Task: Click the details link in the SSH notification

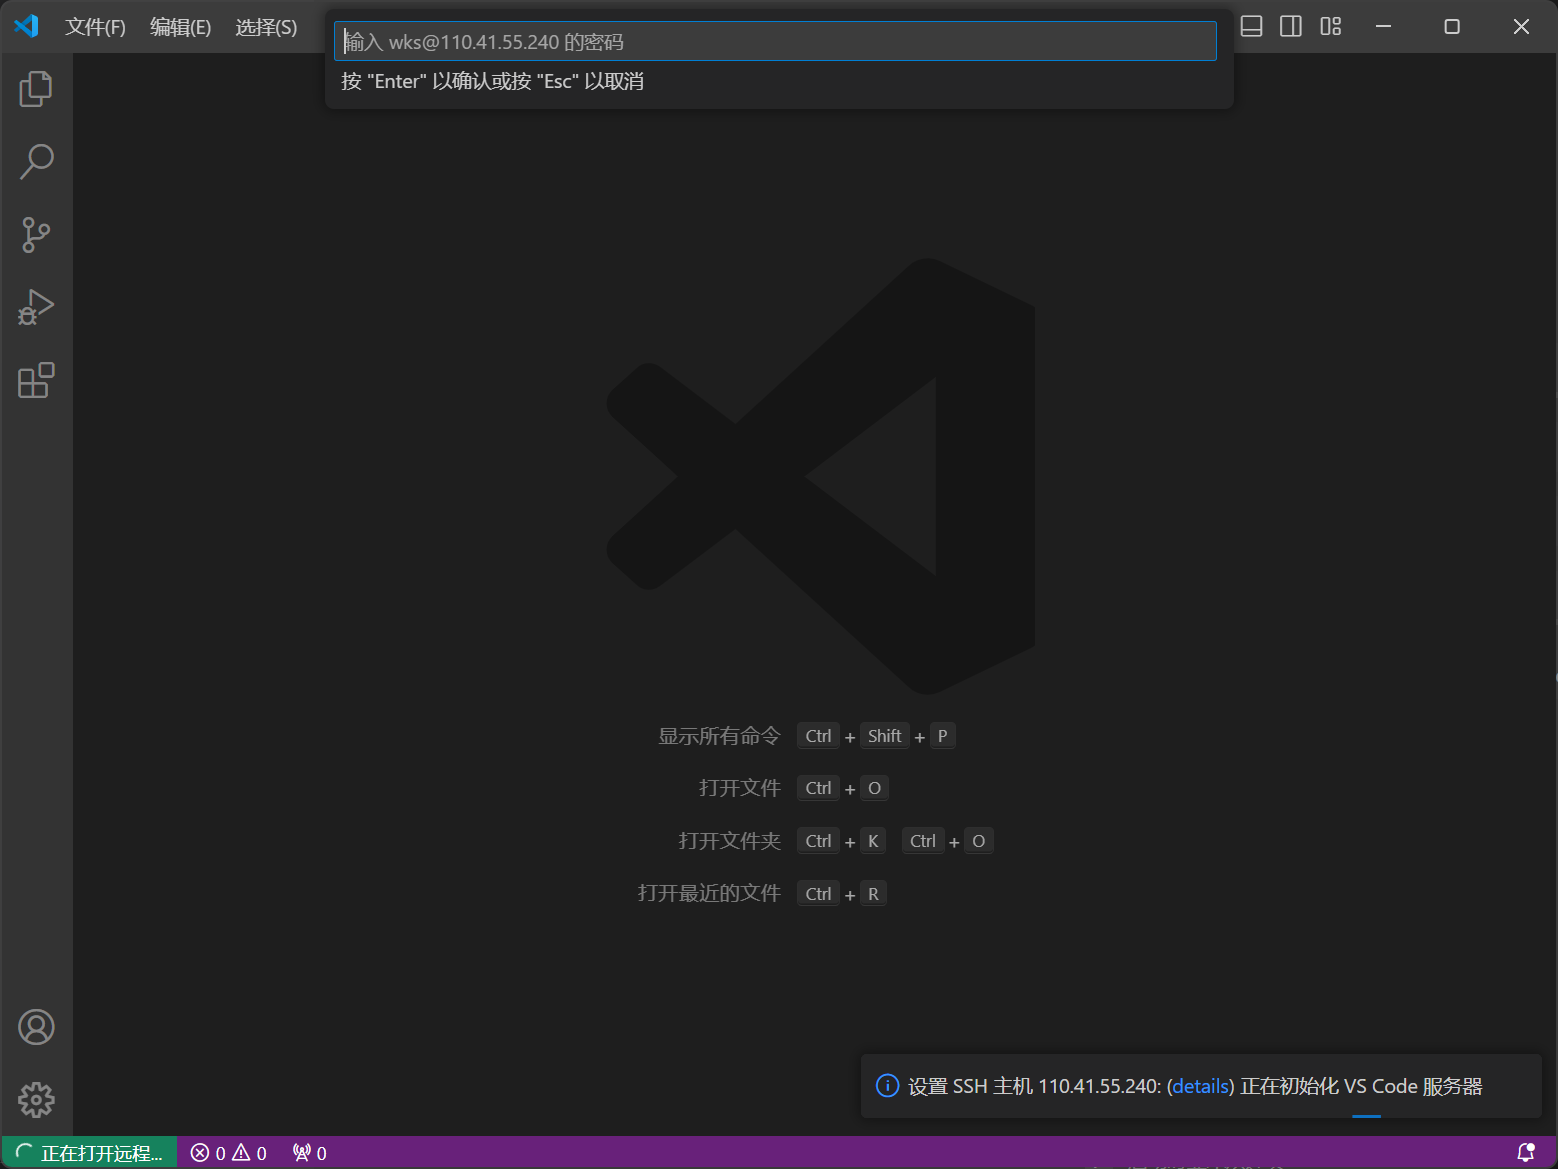Action: pos(1200,1085)
